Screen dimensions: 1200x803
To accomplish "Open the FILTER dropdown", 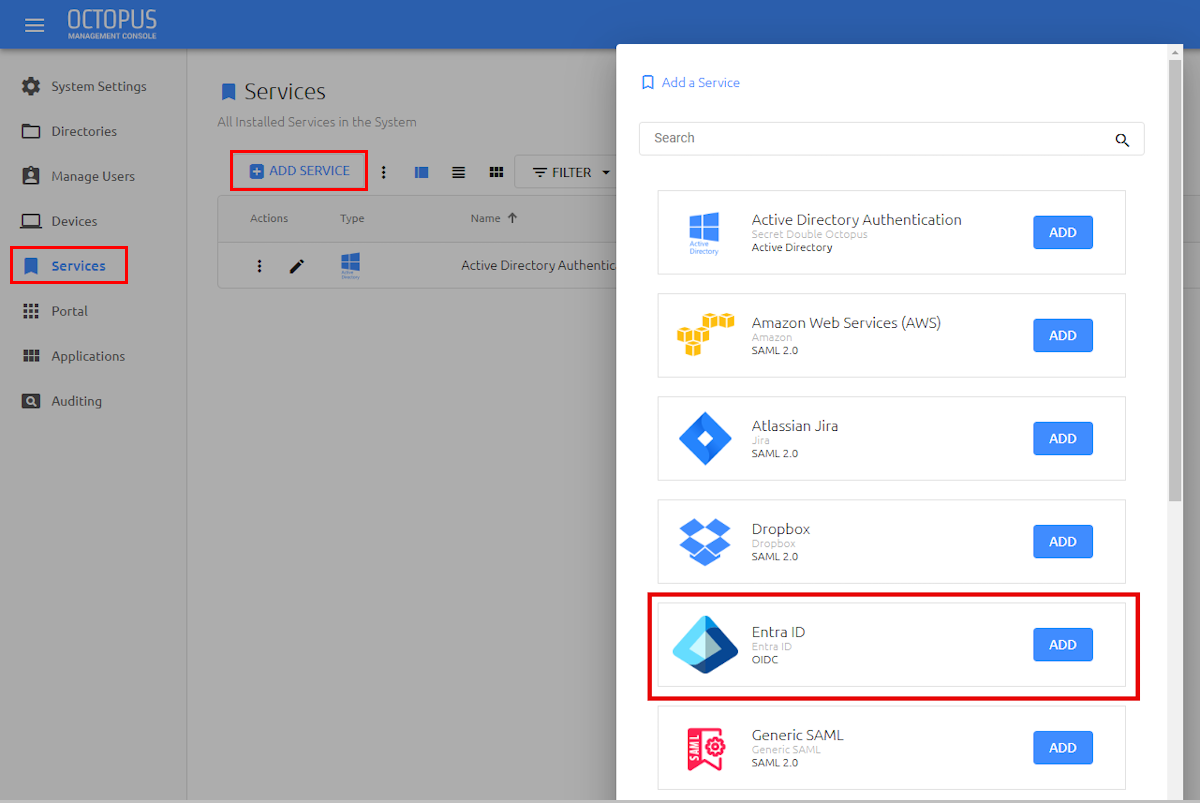I will pyautogui.click(x=570, y=172).
